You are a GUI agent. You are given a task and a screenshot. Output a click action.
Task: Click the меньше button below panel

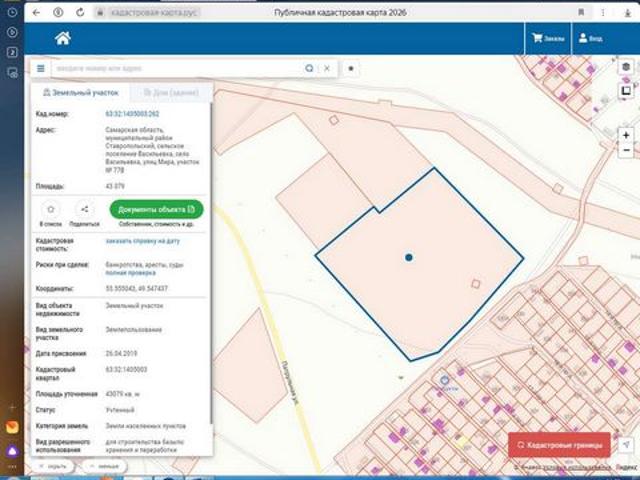(104, 466)
